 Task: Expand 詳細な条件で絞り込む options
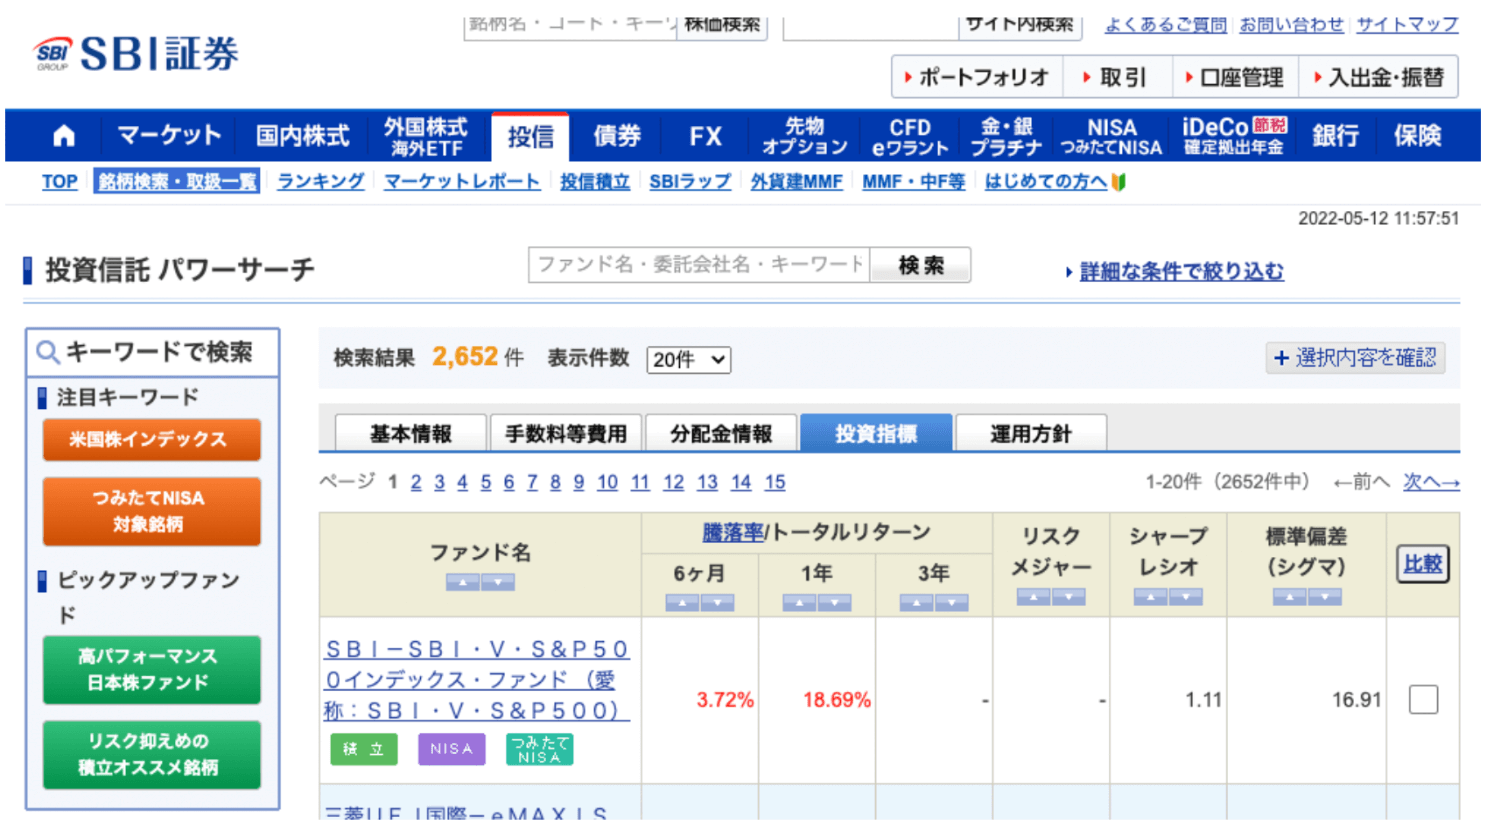point(1183,271)
